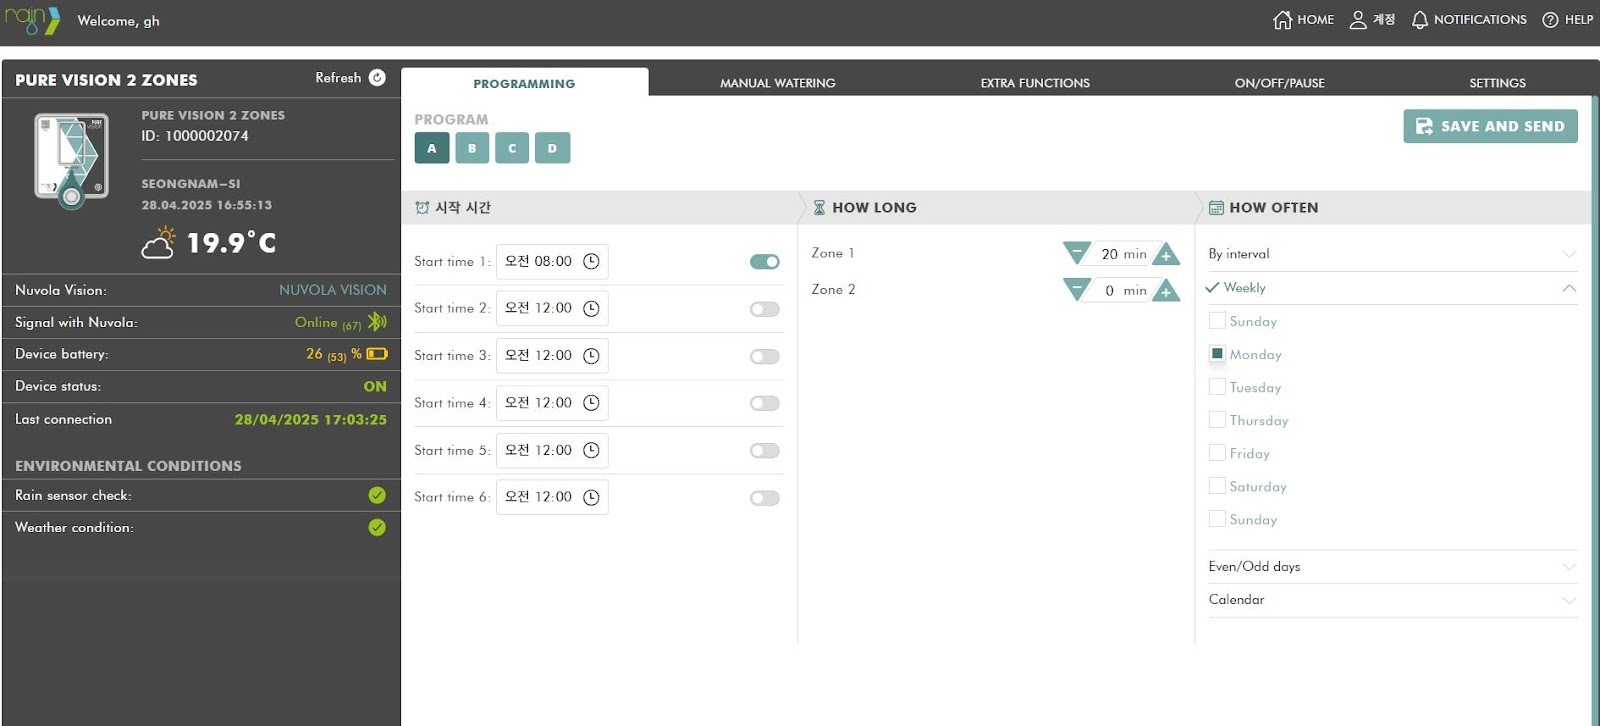Decrease Zone 1 watering minutes
Image resolution: width=1600 pixels, height=726 pixels.
[x=1077, y=253]
